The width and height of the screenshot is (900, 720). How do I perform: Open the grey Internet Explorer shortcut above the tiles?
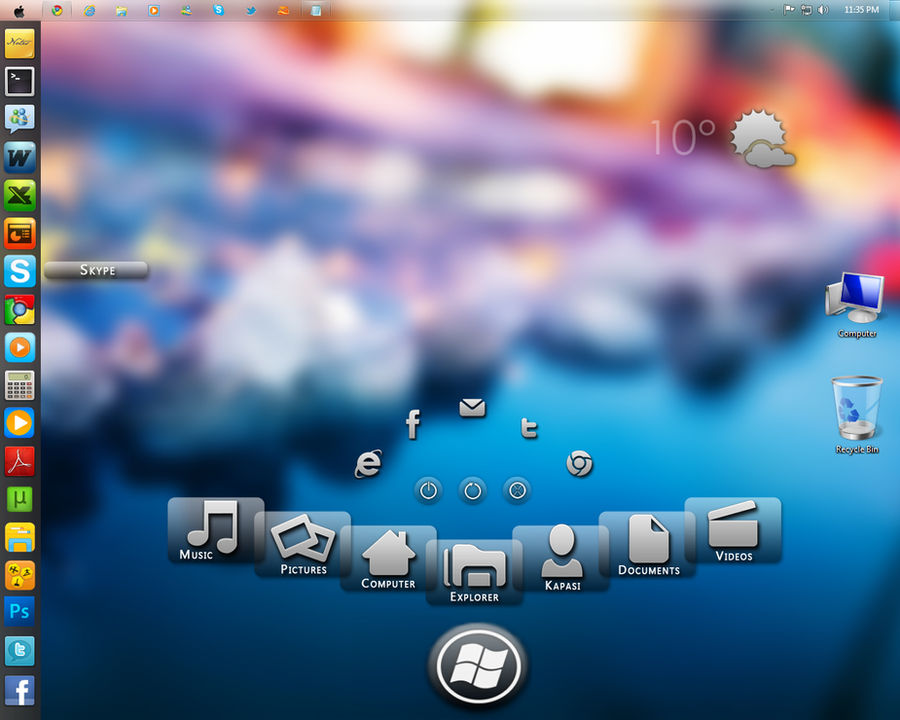[x=368, y=464]
